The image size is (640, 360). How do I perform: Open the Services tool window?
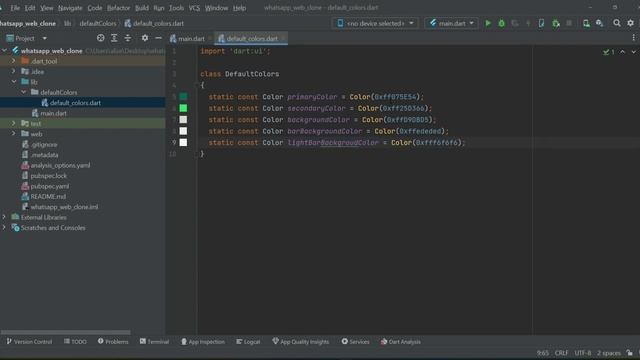[x=355, y=342]
